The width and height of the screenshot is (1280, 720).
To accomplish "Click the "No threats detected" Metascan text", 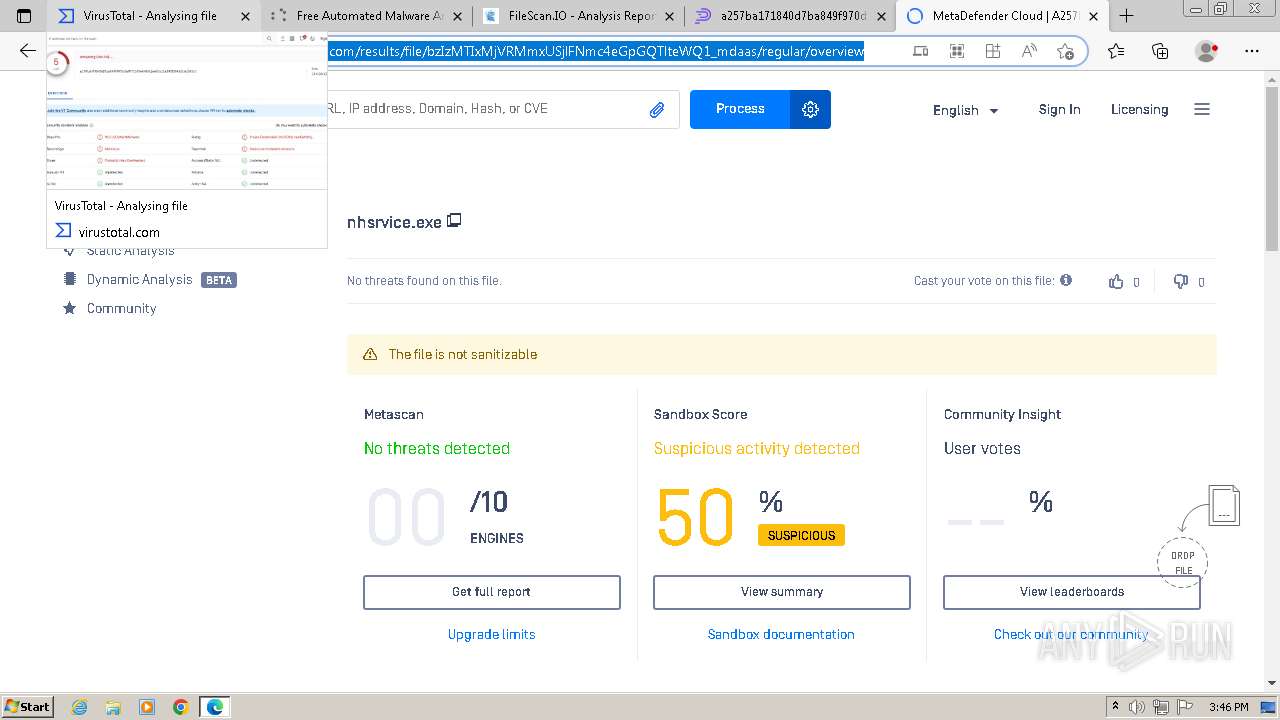I will 437,448.
